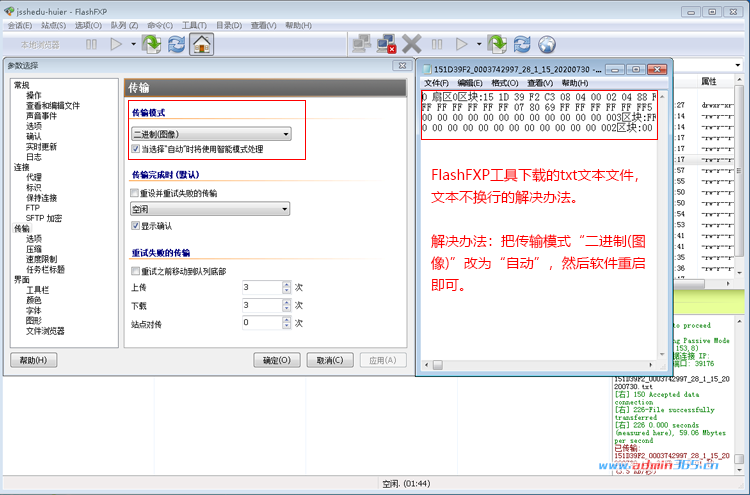750x495 pixels.
Task: Open the 空闲 completion action dropdown
Action: [x=210, y=209]
